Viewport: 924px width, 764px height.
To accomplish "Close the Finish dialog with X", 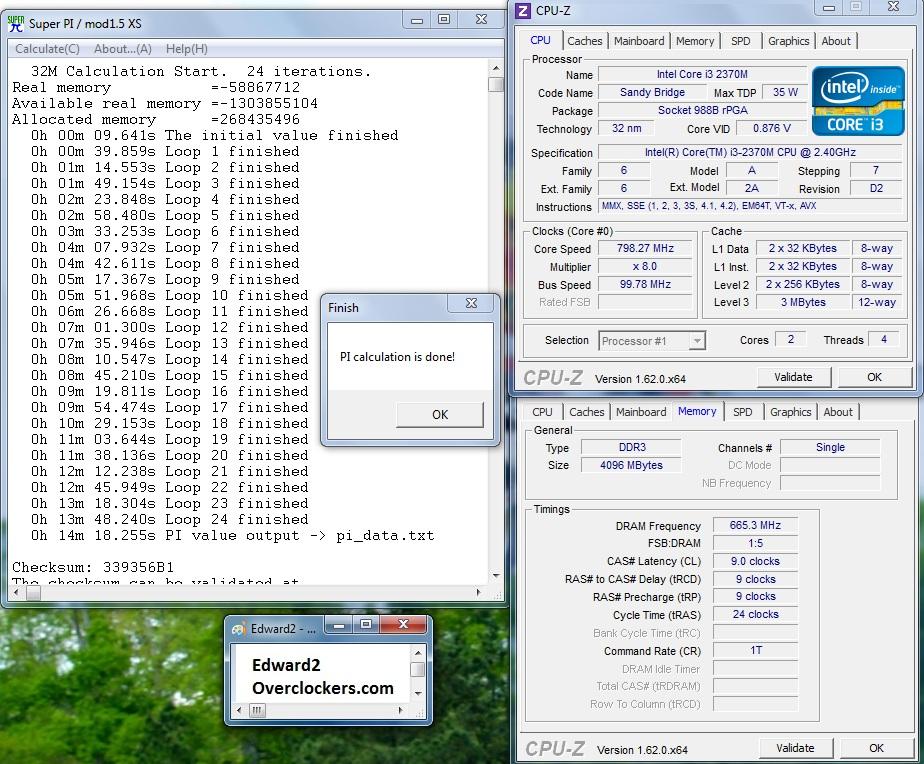I will click(471, 303).
